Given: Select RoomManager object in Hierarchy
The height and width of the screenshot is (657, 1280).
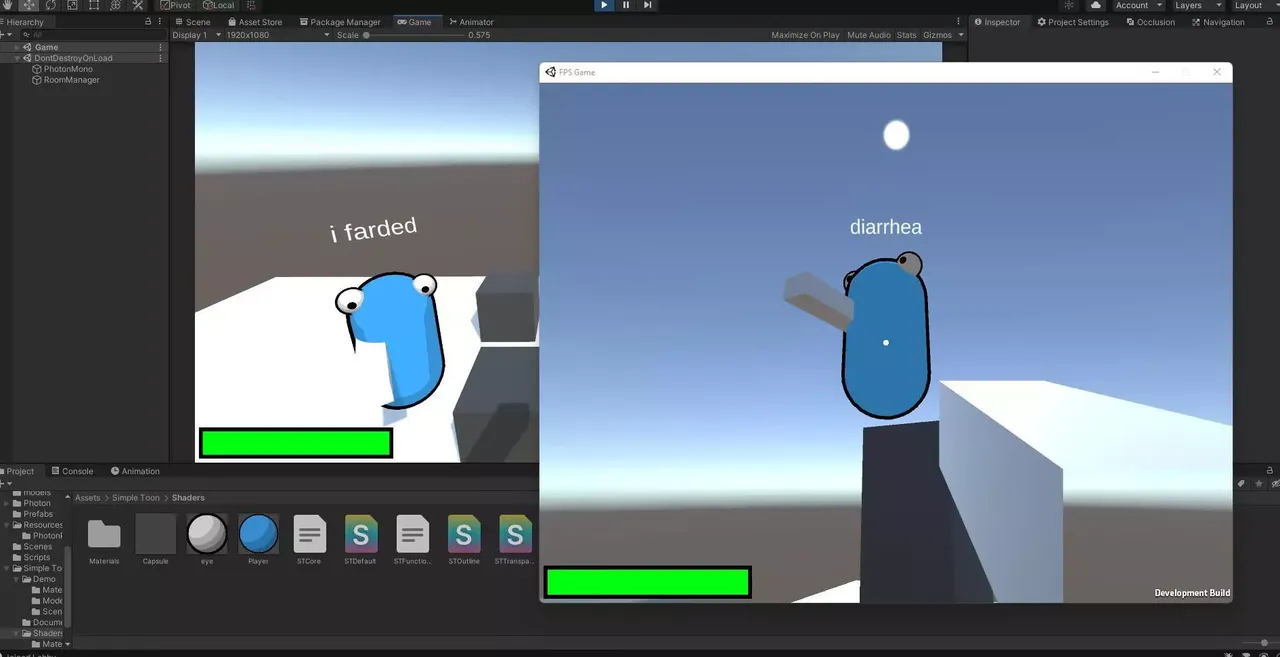Looking at the screenshot, I should [x=70, y=80].
